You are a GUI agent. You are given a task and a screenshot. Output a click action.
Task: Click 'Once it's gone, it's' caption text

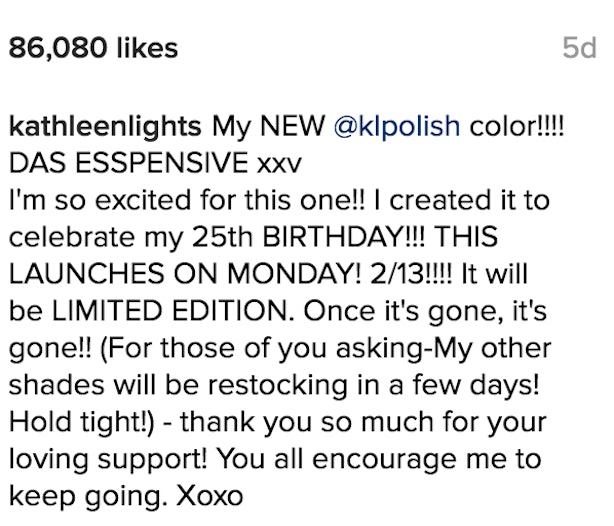pyautogui.click(x=425, y=312)
